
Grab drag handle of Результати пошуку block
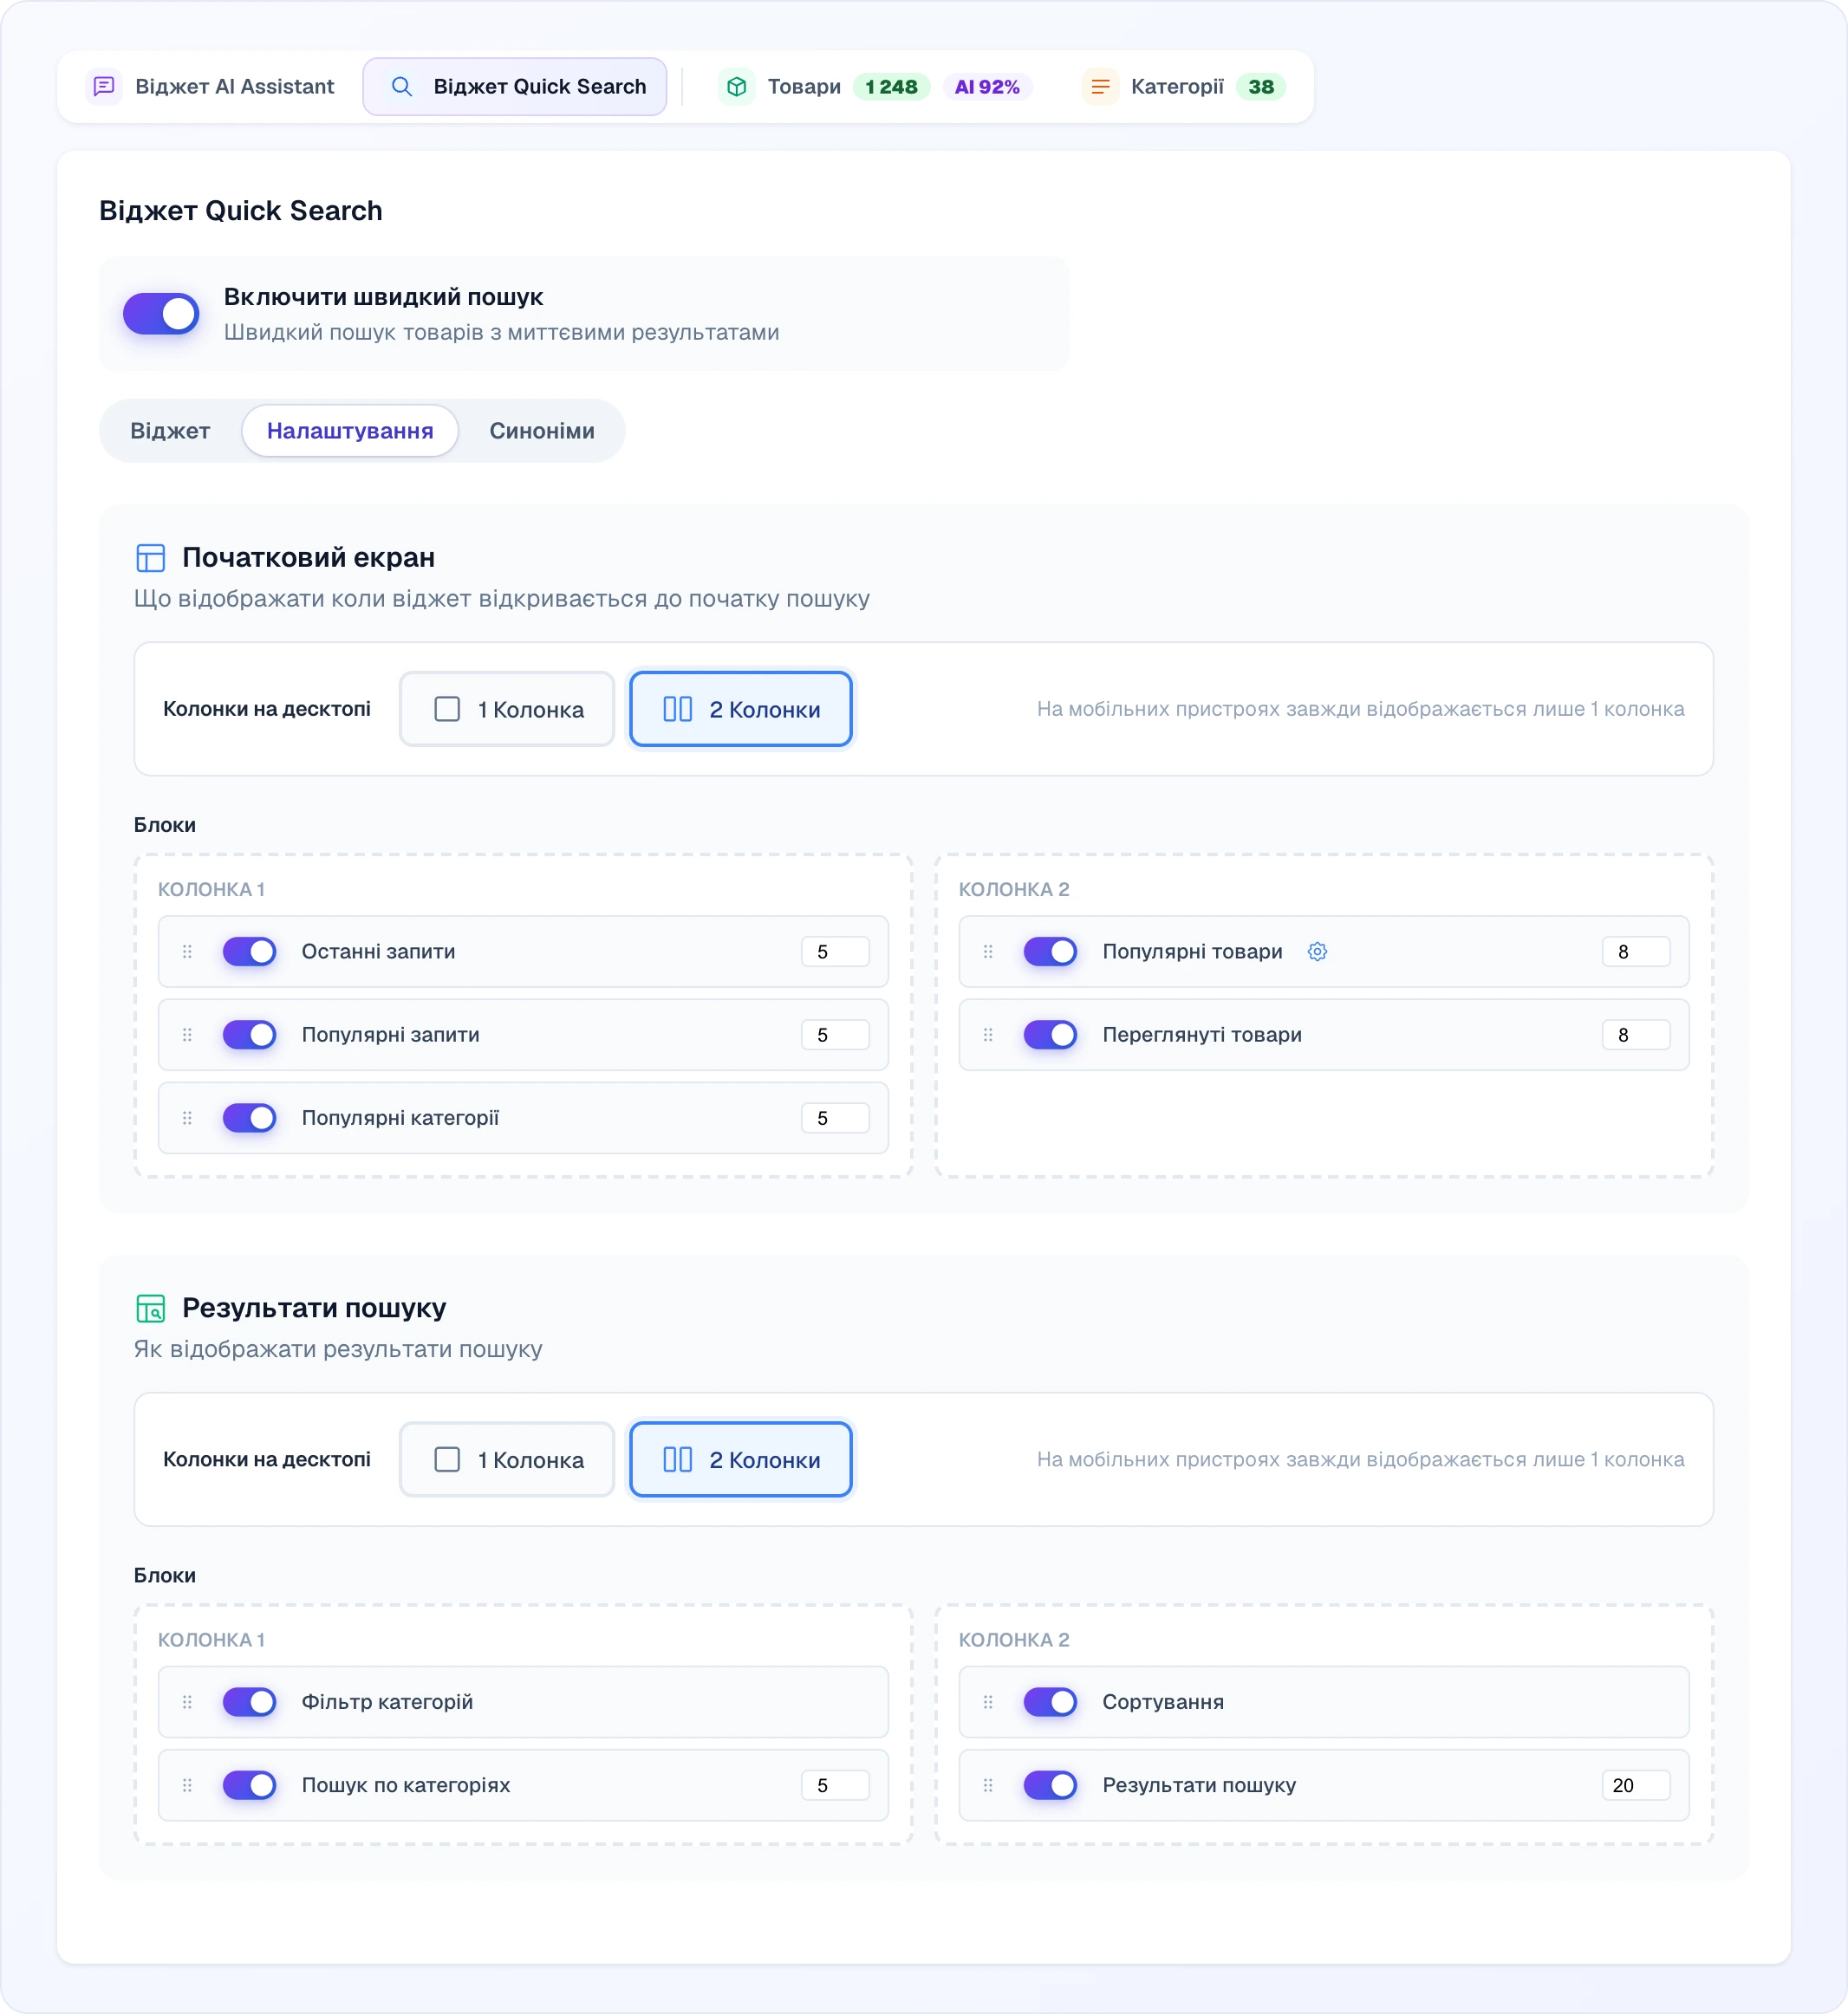pyautogui.click(x=988, y=1784)
